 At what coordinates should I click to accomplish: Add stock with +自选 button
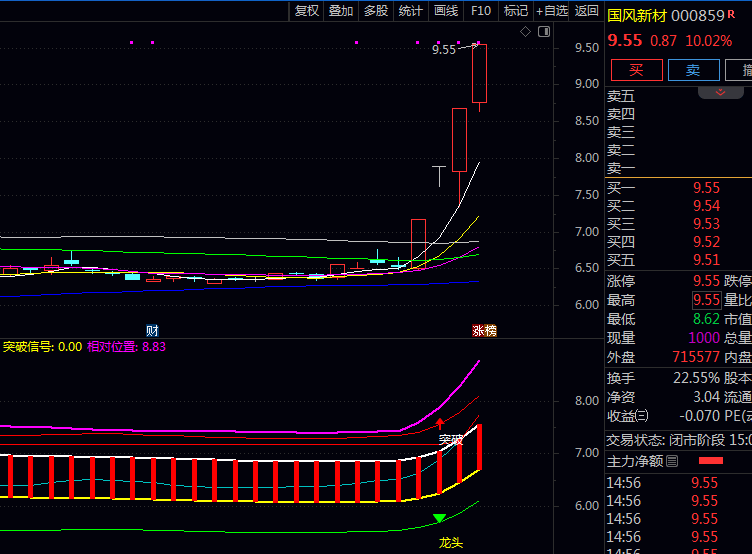[552, 10]
